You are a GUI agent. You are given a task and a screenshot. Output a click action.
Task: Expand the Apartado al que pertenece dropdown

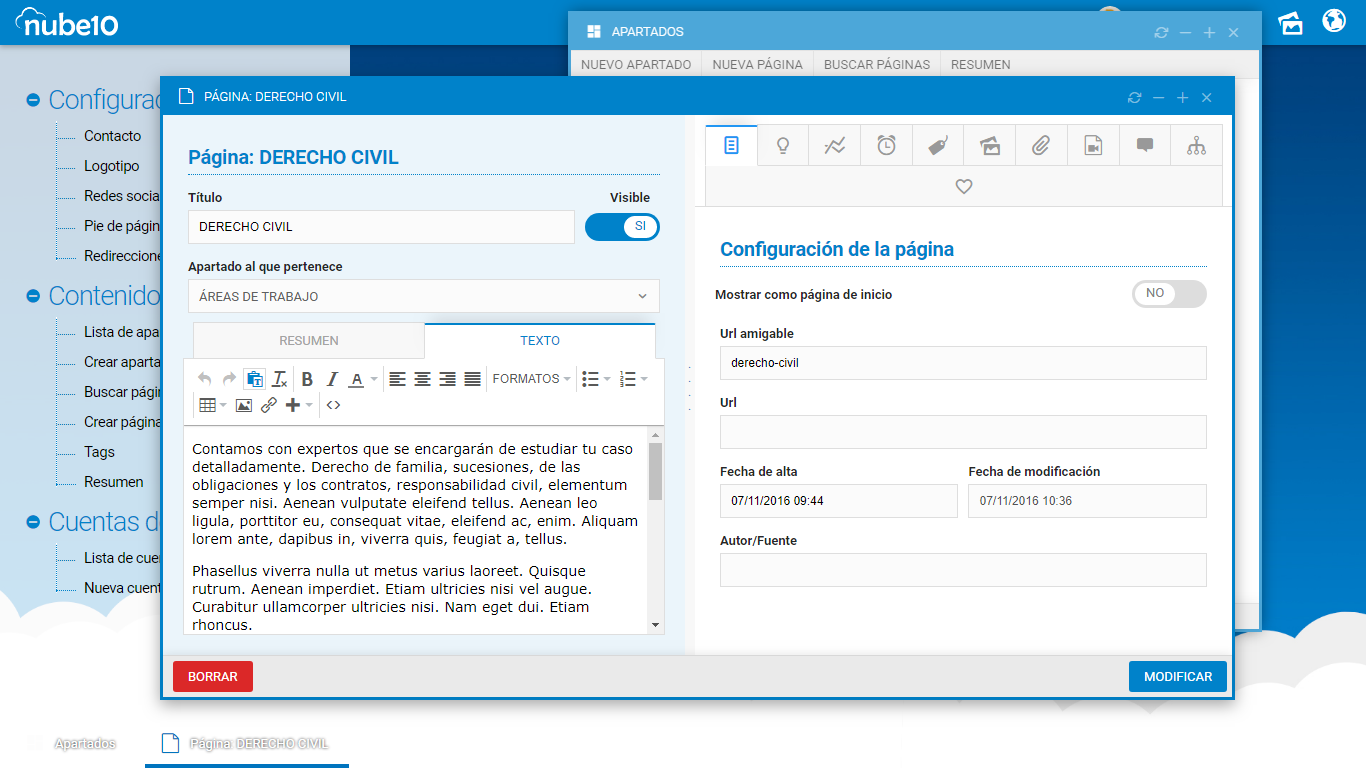(424, 296)
